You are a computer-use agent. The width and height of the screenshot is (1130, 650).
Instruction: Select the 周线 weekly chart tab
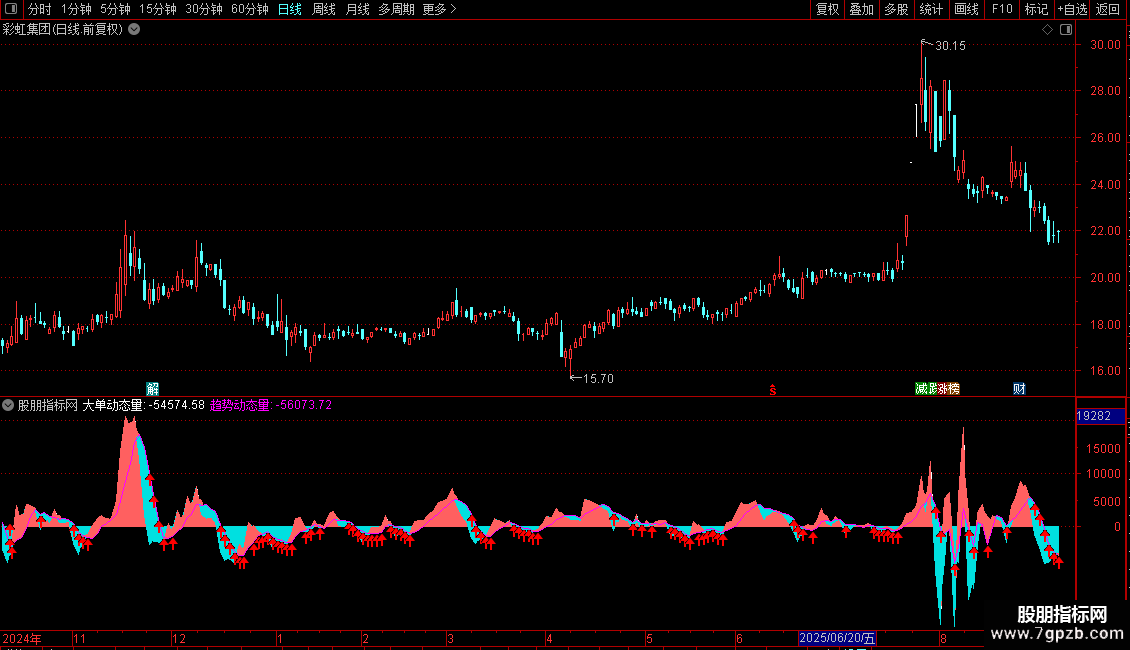click(324, 9)
